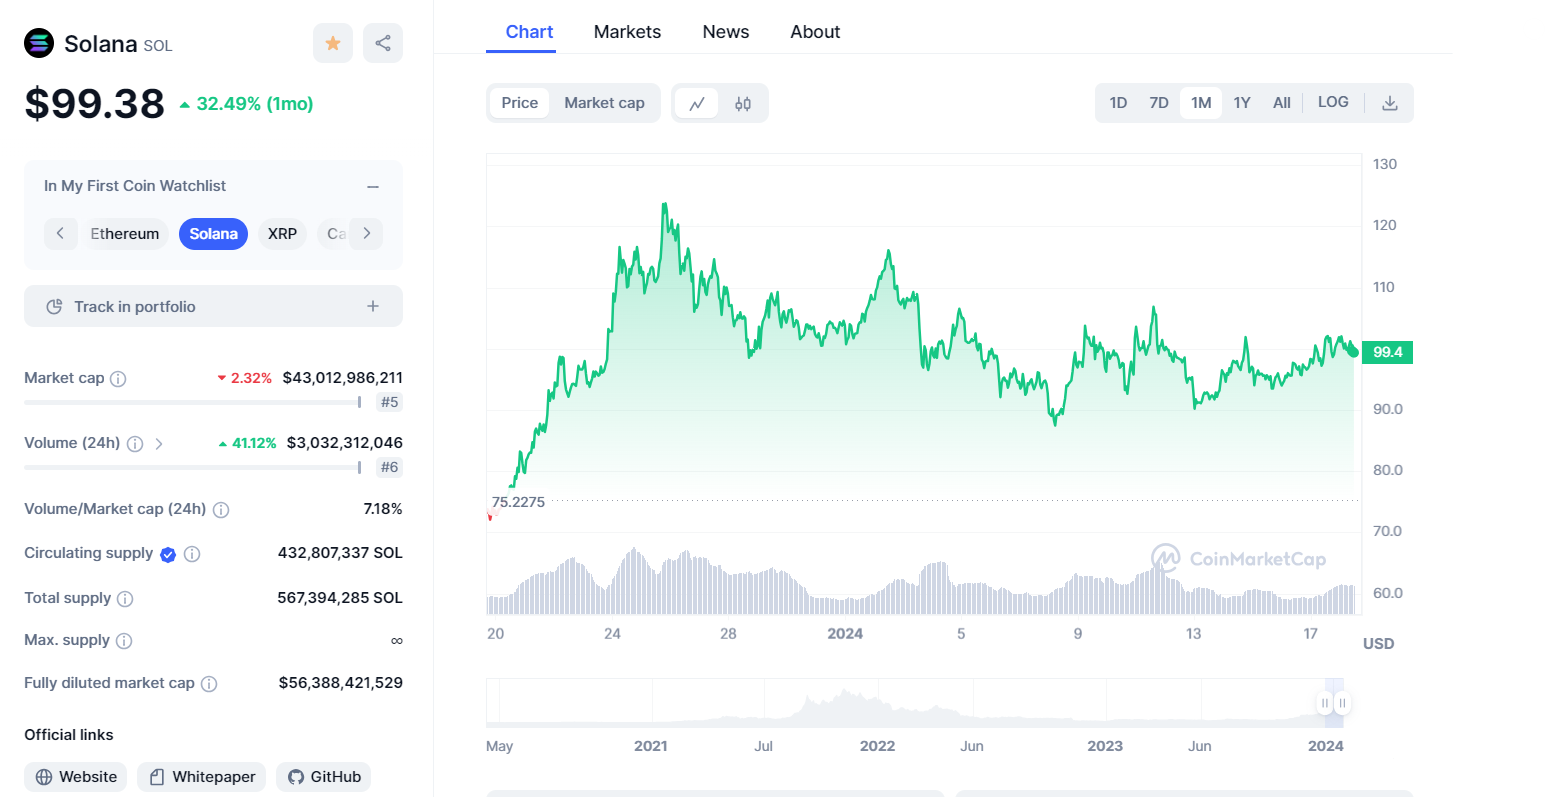The height and width of the screenshot is (797, 1545).
Task: Select Ethereum in the watchlist
Action: coord(125,234)
